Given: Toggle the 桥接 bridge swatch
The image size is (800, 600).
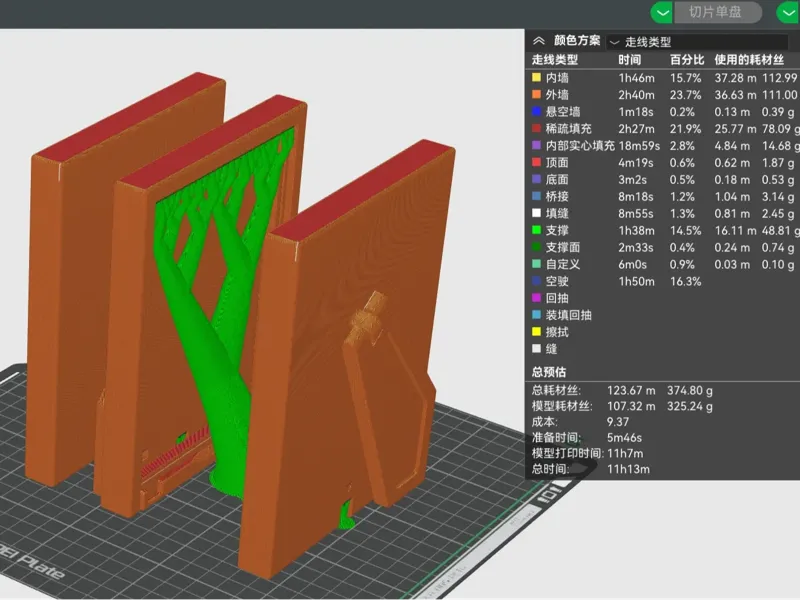Looking at the screenshot, I should click(x=536, y=196).
